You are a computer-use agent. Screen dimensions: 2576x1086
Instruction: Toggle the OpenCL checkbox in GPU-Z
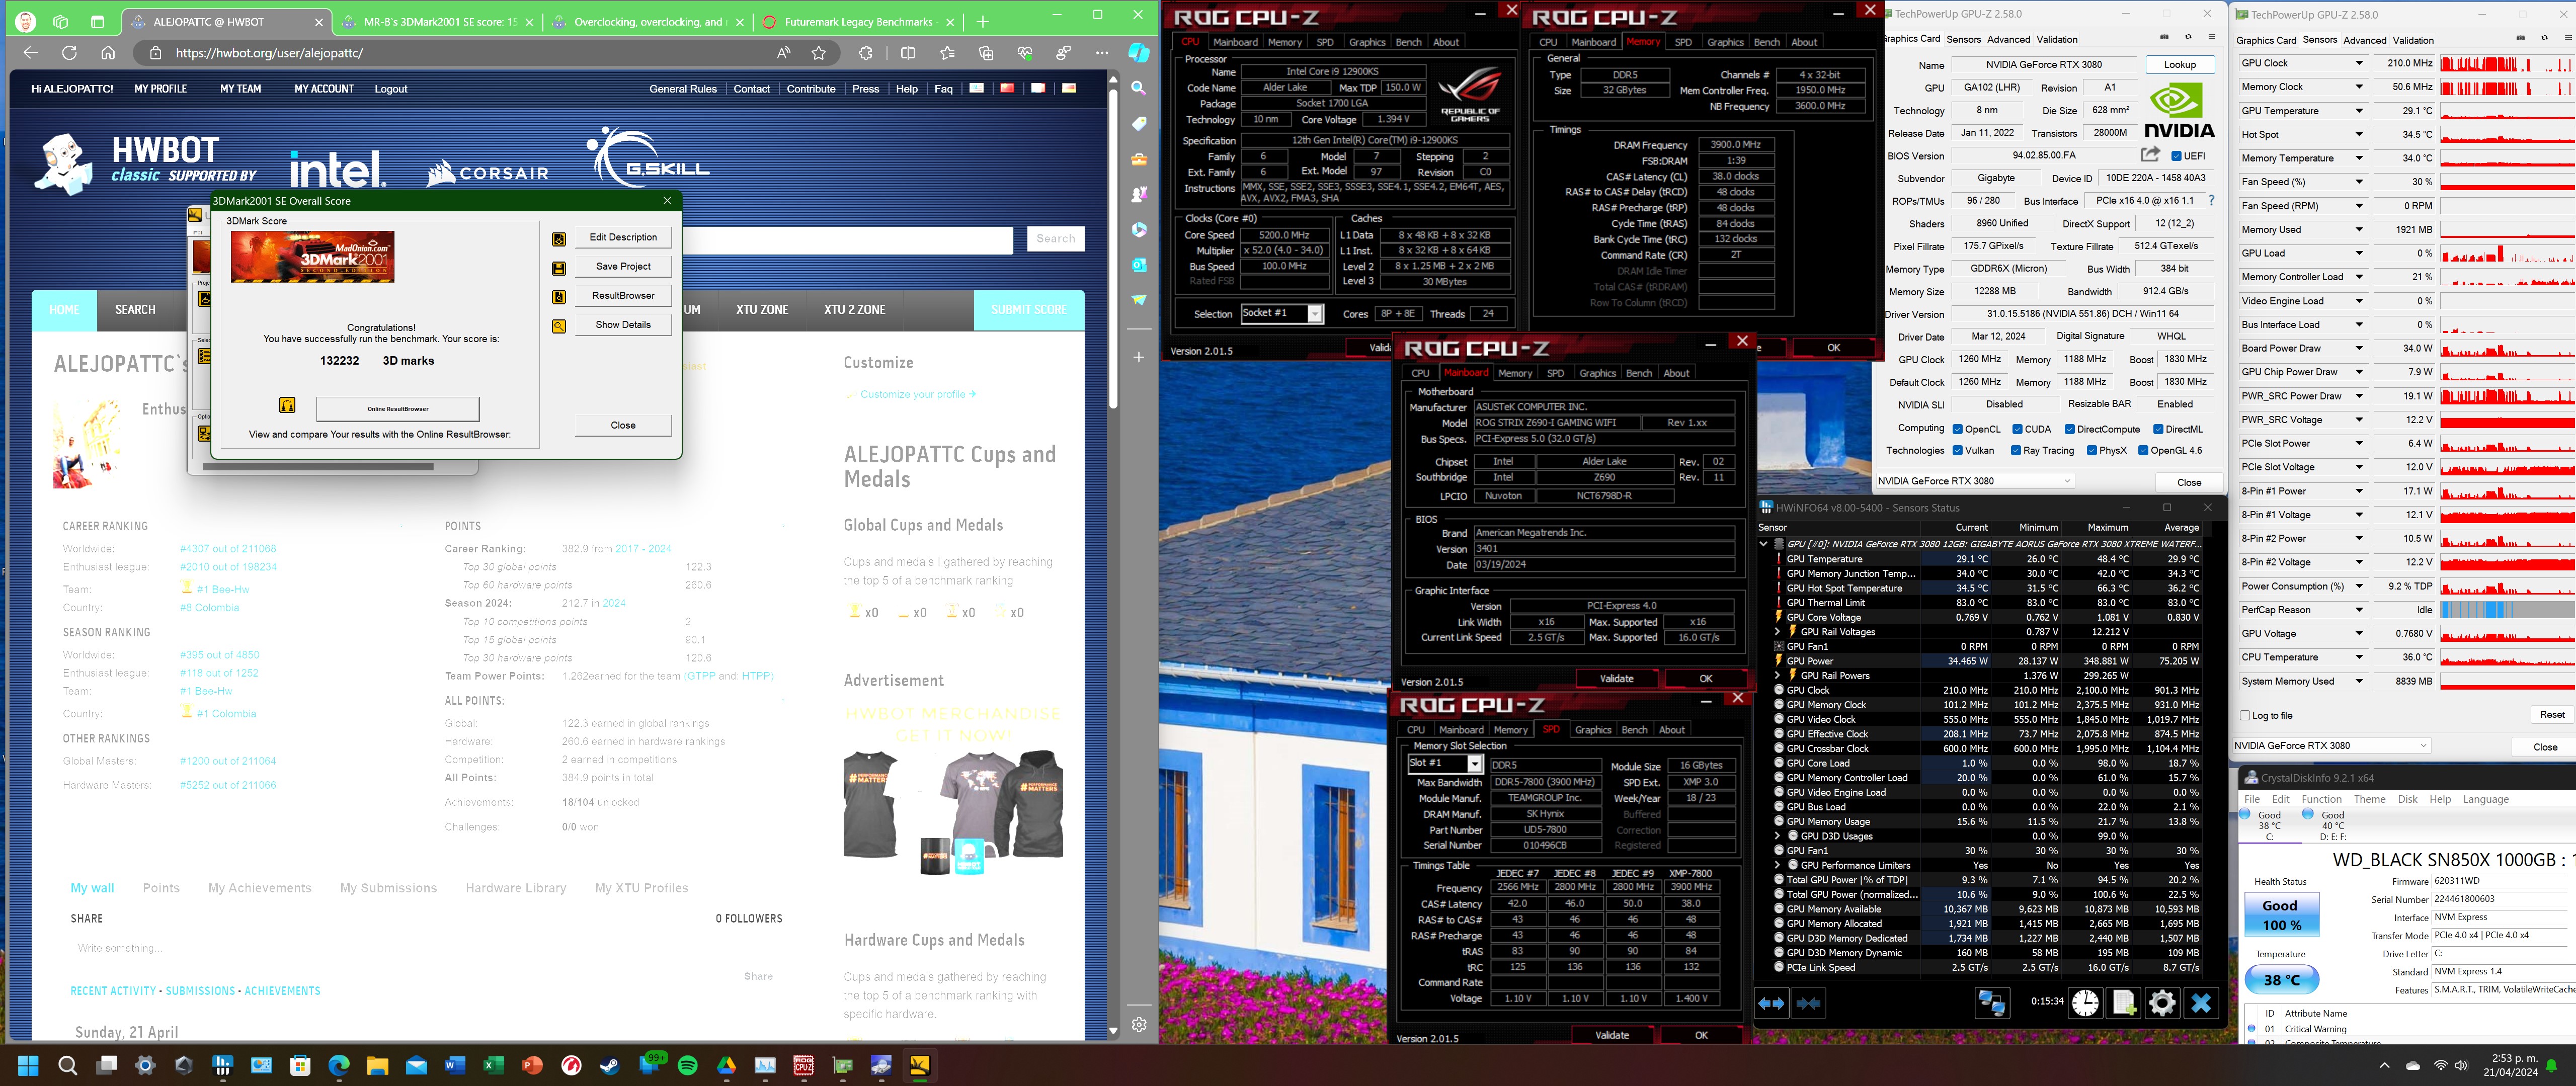pos(1957,429)
